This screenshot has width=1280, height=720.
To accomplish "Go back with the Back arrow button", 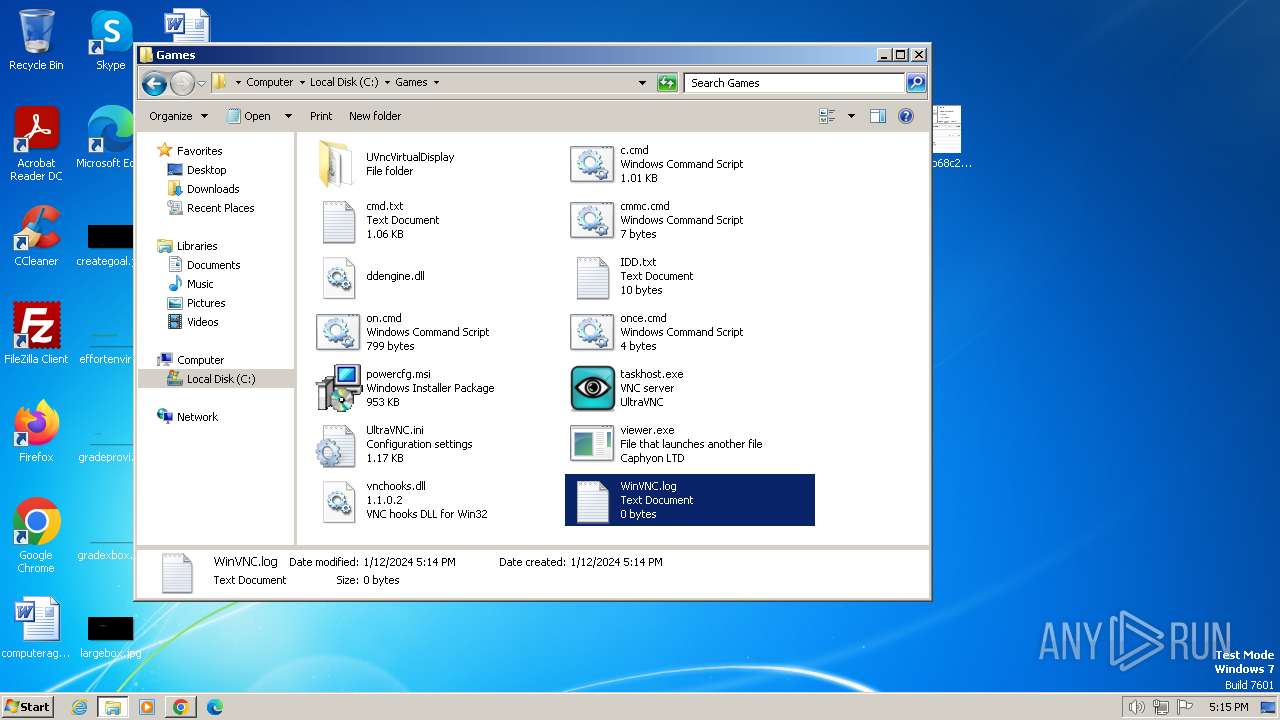I will 154,83.
